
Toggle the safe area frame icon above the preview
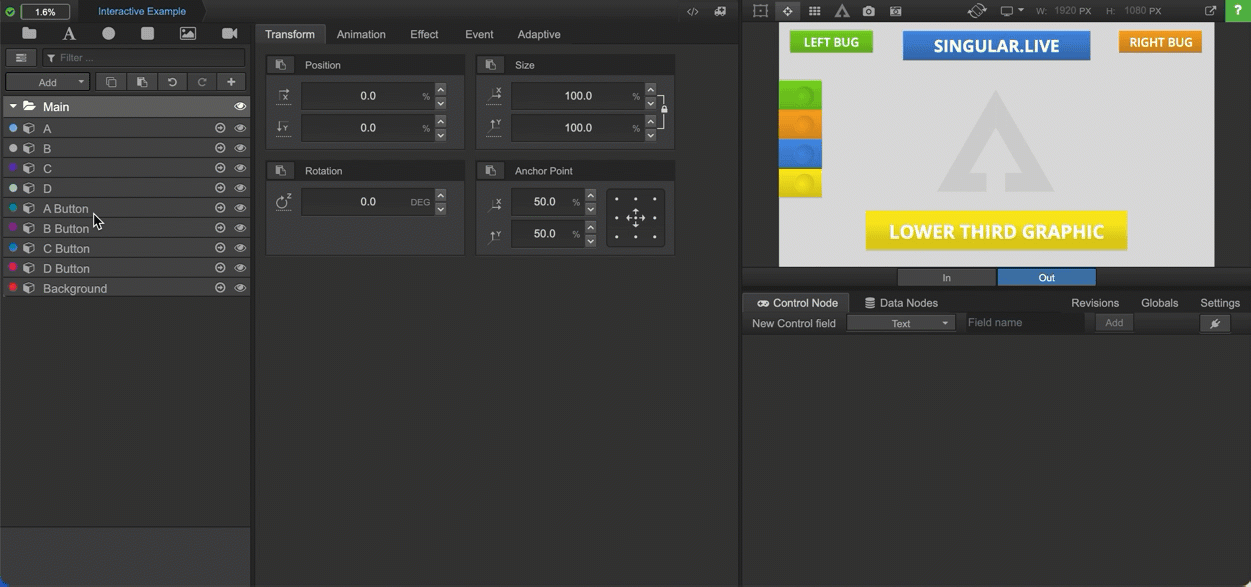coord(760,11)
